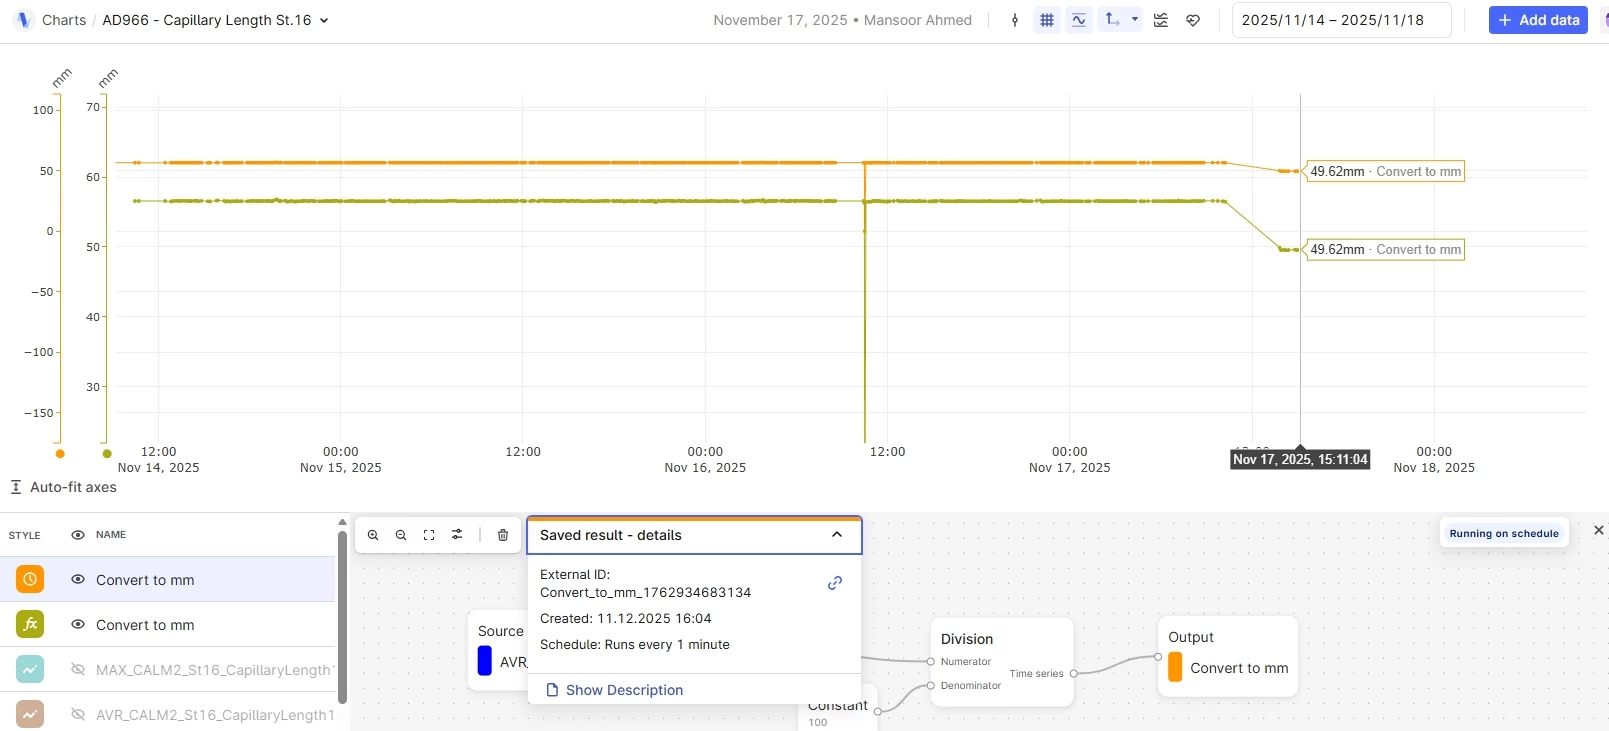The image size is (1609, 731).
Task: Toggle the min/max line shading icon
Action: click(1079, 20)
